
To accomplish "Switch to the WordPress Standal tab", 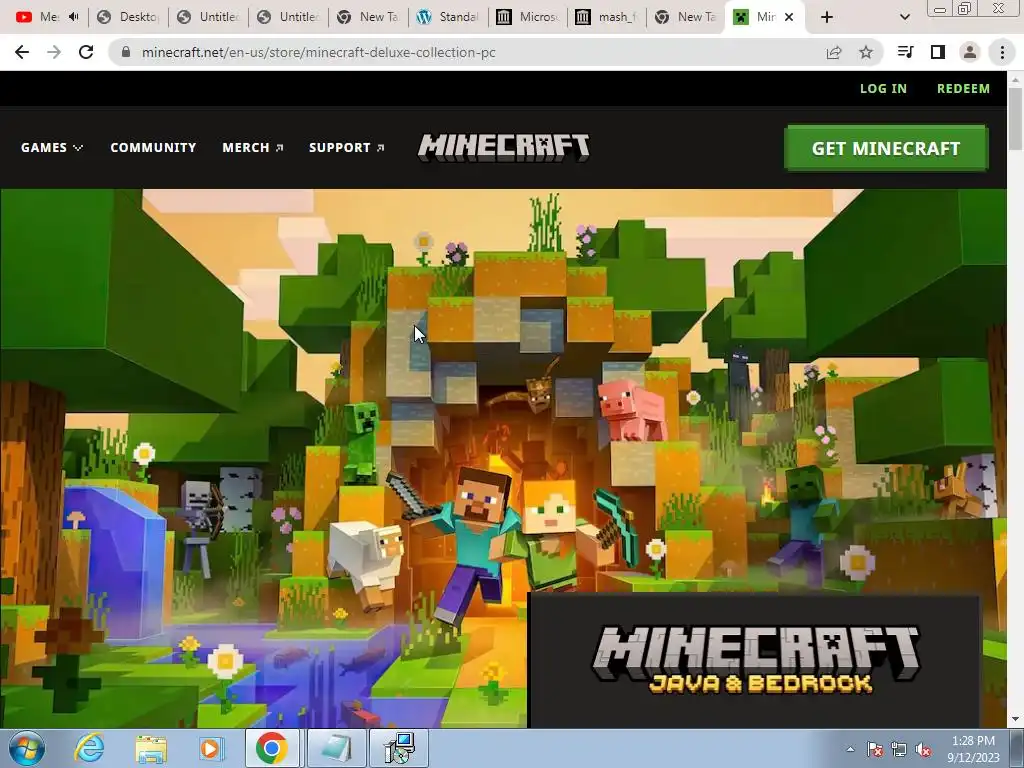I will (x=448, y=17).
